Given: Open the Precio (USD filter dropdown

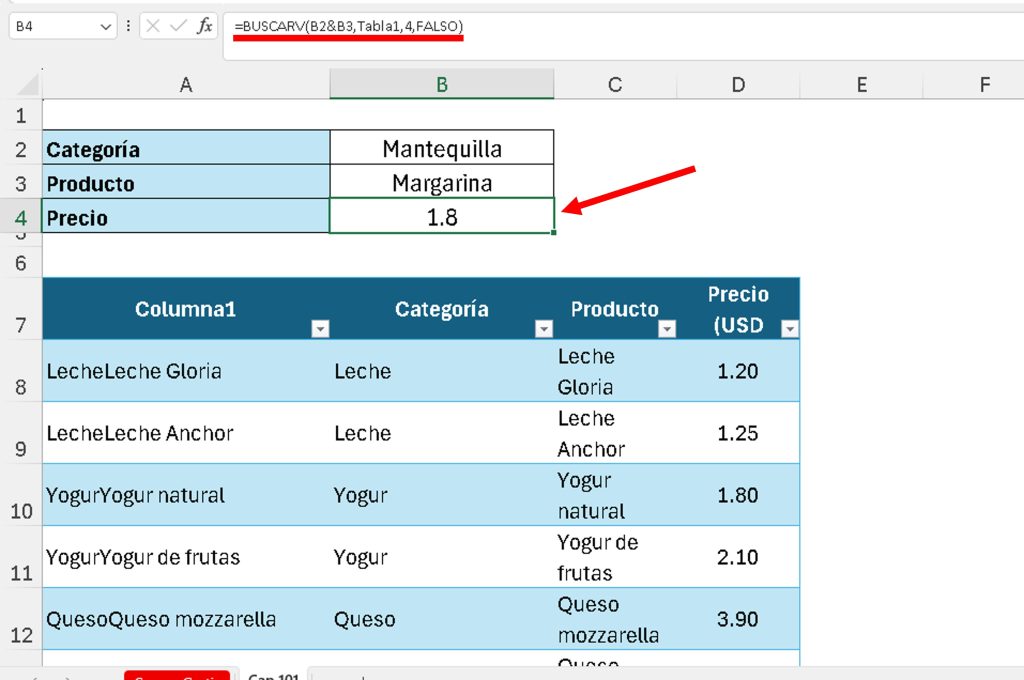Looking at the screenshot, I should pyautogui.click(x=790, y=329).
